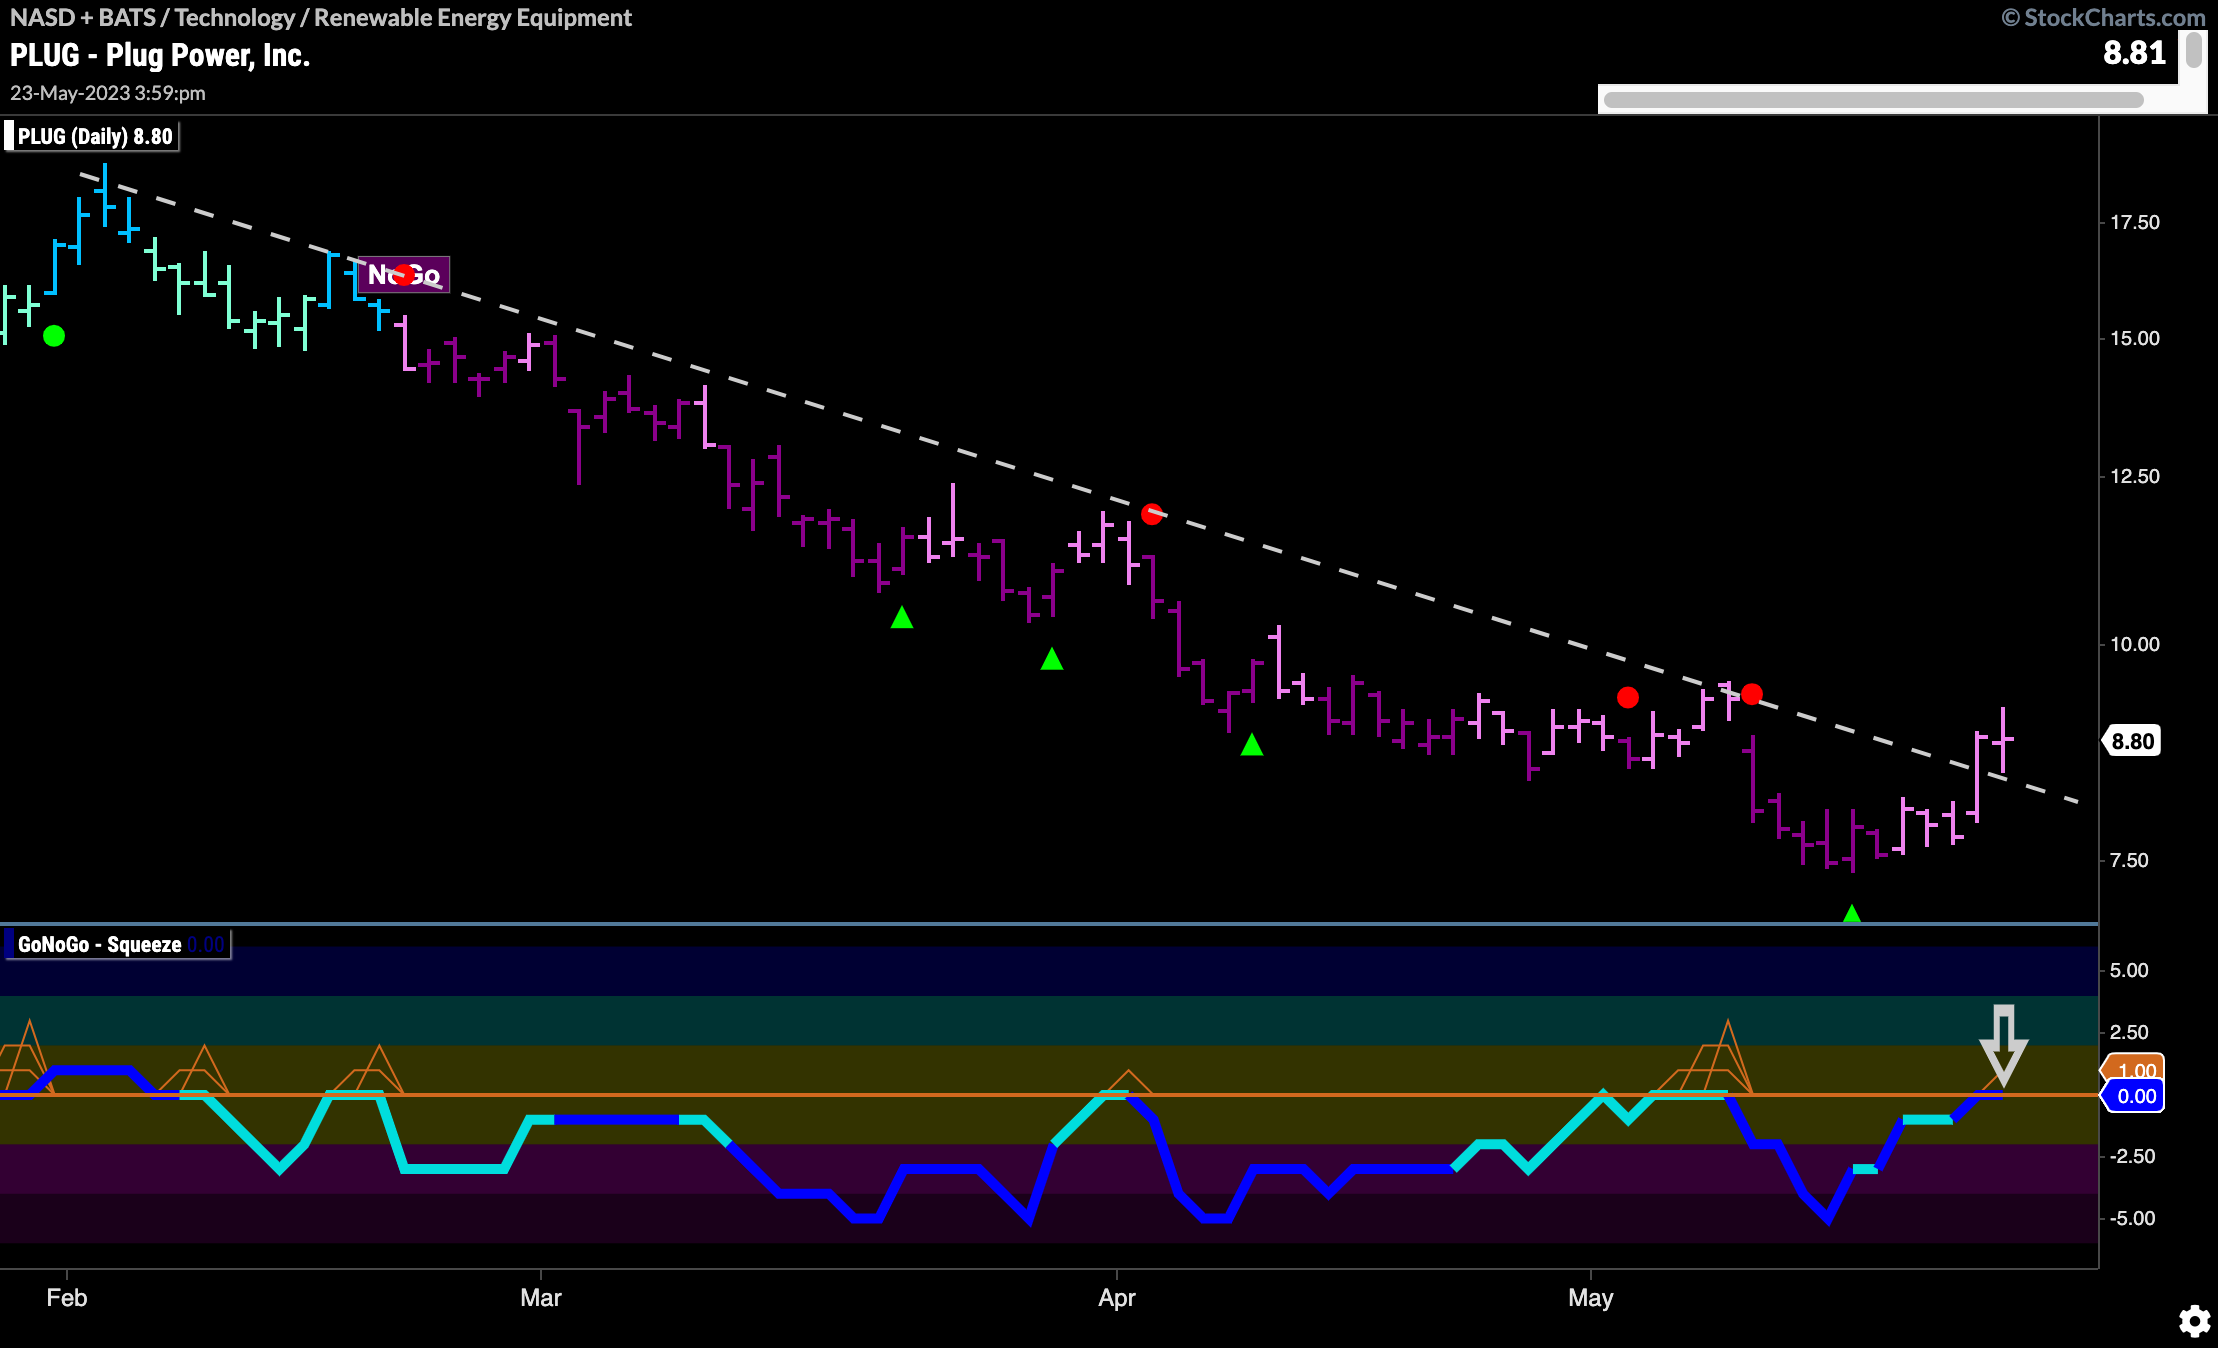Click the 15.00 price axis label

coord(2135,338)
